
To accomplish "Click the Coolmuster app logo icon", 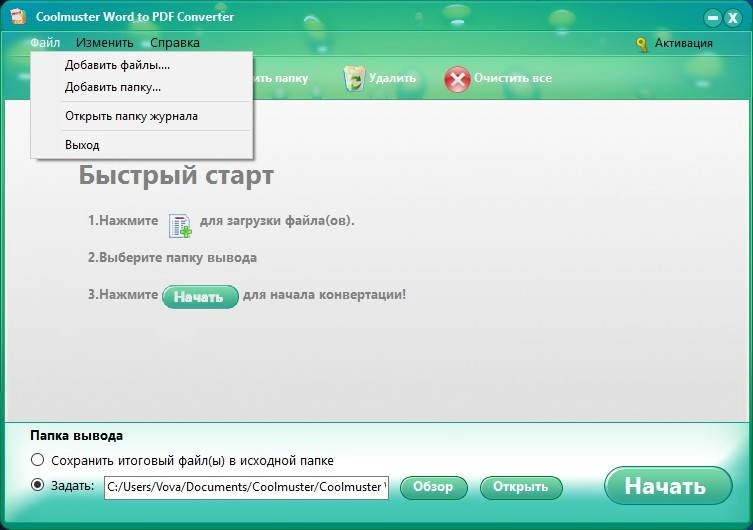I will (x=18, y=16).
